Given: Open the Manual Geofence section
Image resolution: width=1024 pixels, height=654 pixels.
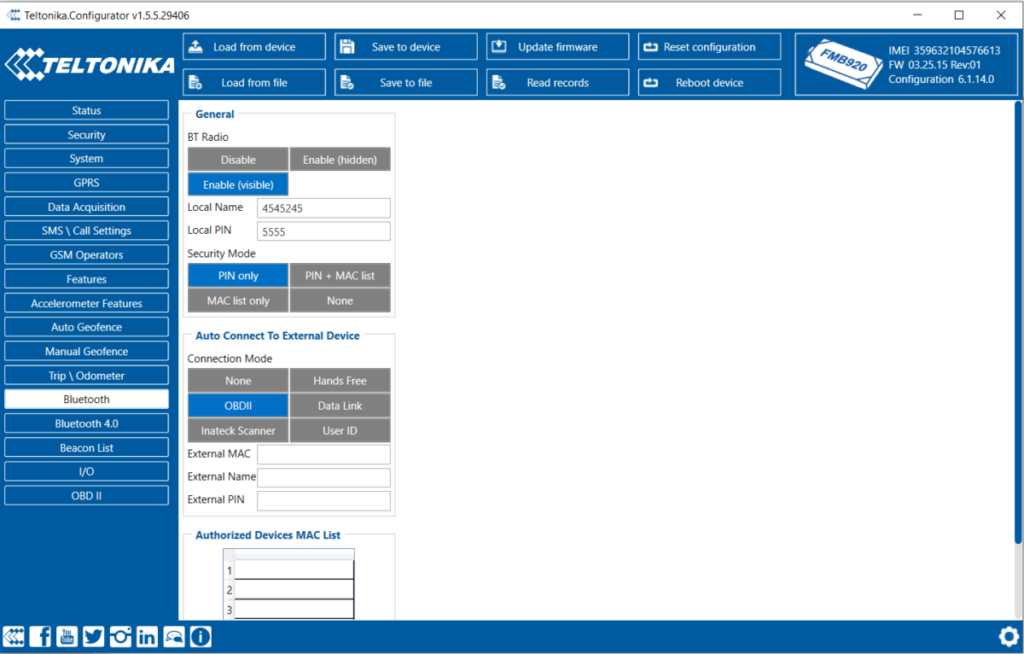Looking at the screenshot, I should pyautogui.click(x=86, y=351).
